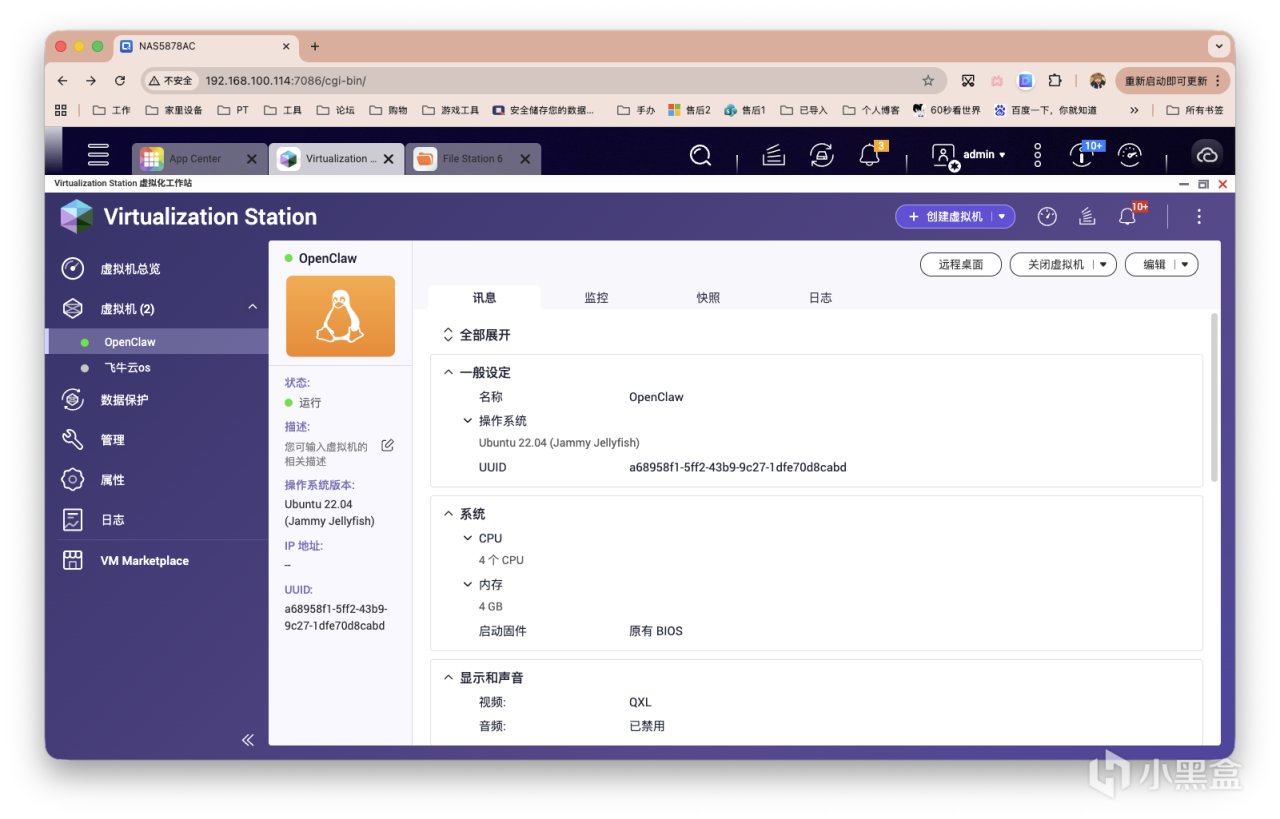Open the 百度一下，你就知道 bookmark
The height and width of the screenshot is (819, 1280).
click(x=1047, y=110)
